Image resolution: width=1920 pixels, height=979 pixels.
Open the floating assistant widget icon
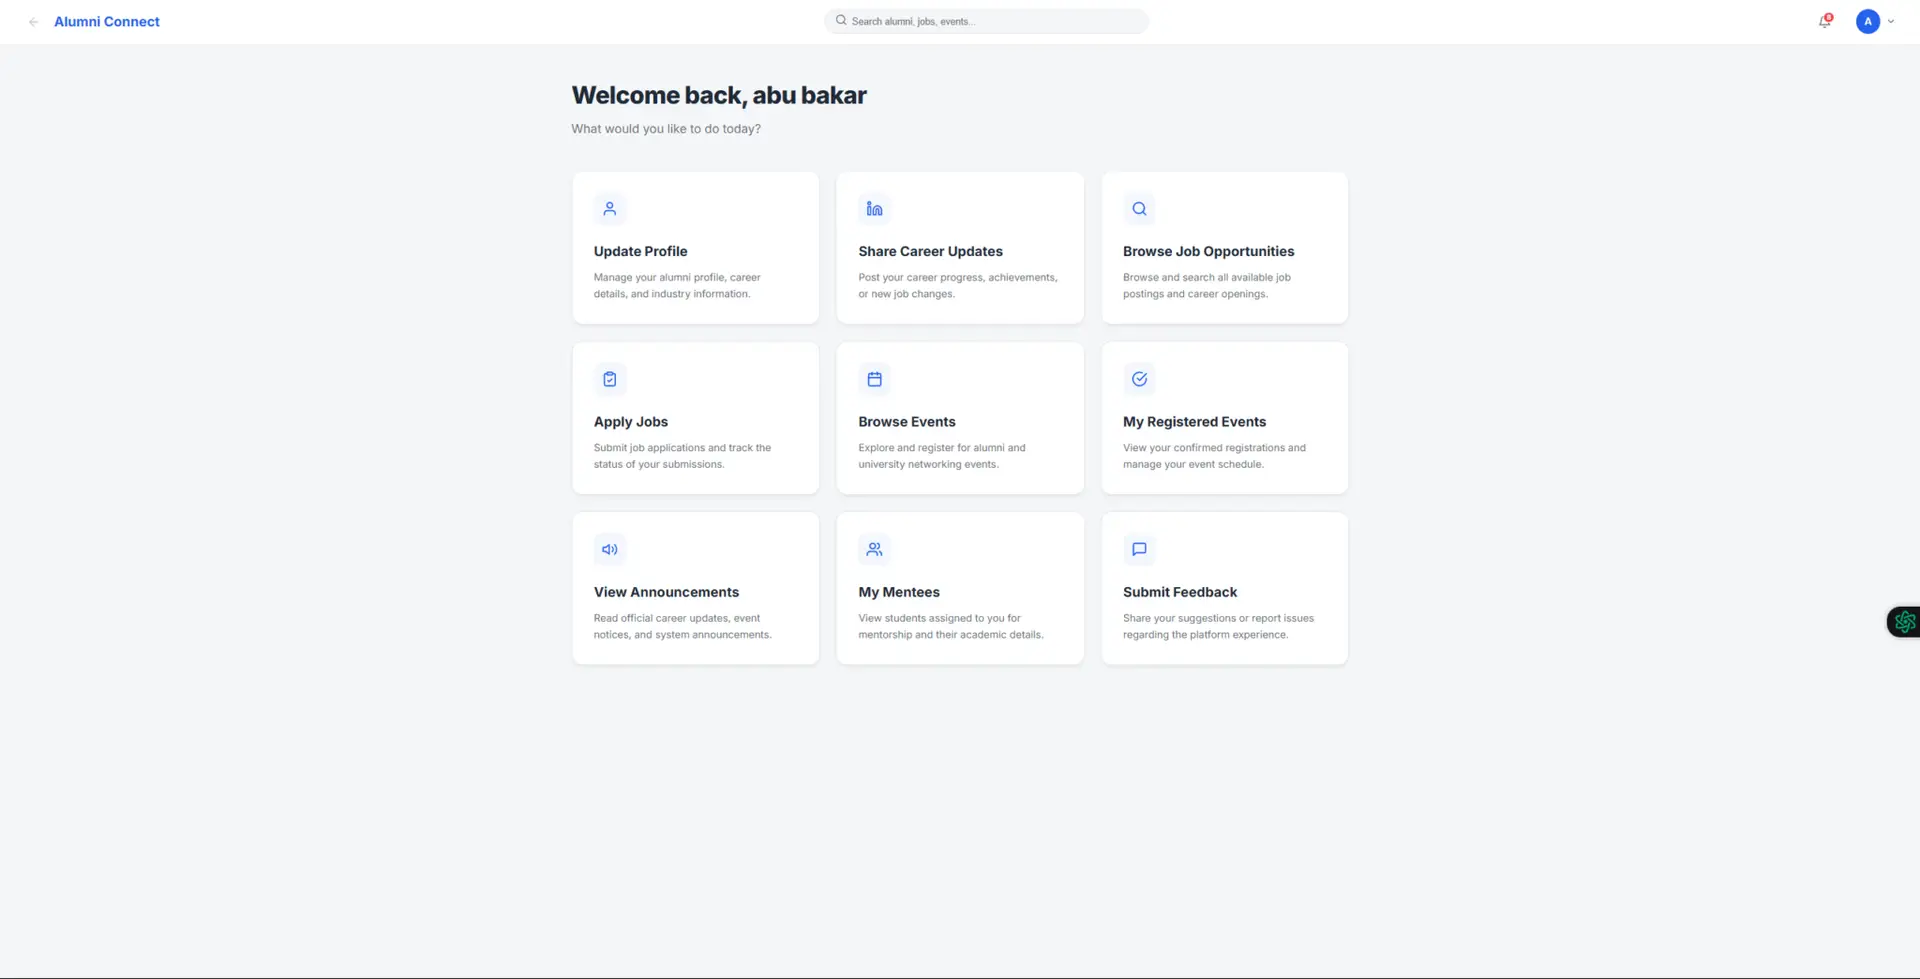click(x=1904, y=622)
